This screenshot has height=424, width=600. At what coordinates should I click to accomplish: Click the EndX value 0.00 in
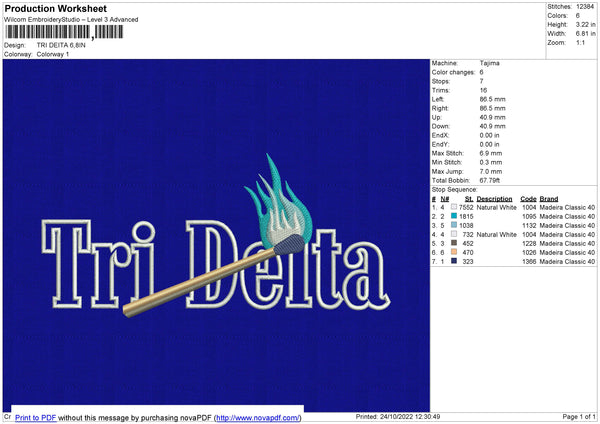489,135
